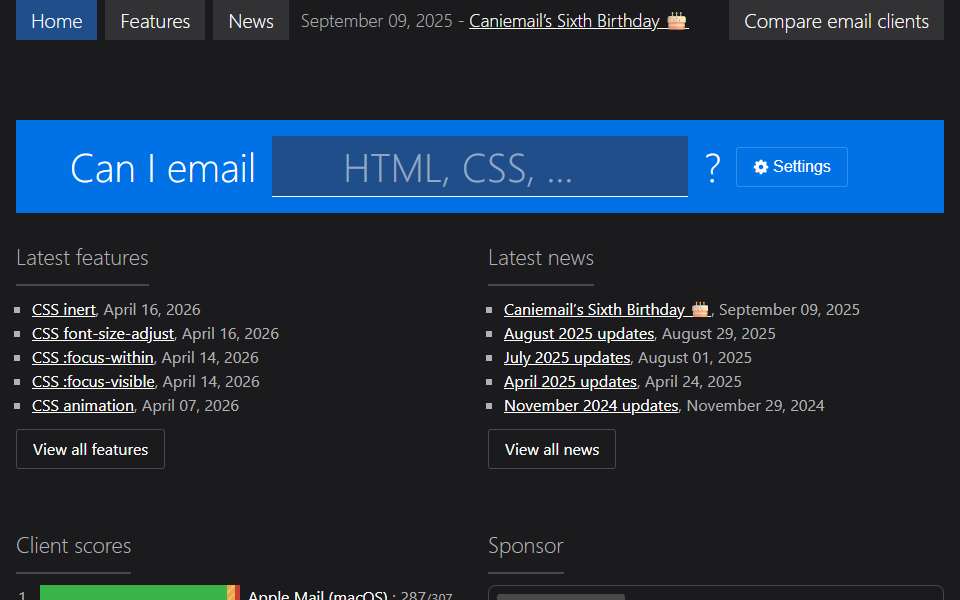Open Caniemail's Sixth Birthday in Latest news
Viewport: 960px width, 600px height.
607,310
